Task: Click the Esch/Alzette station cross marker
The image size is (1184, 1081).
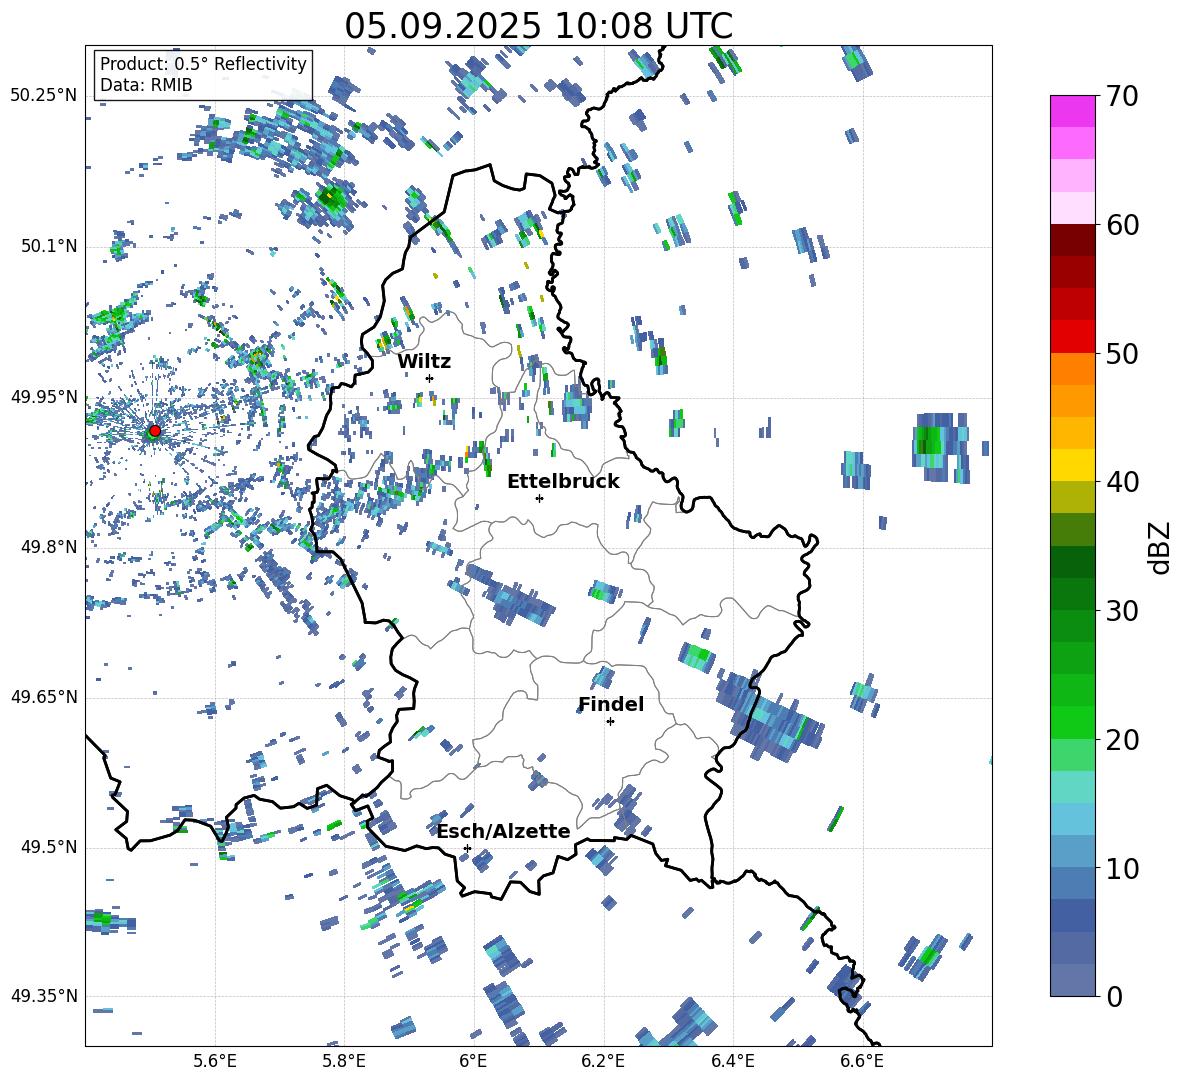Action: 467,848
